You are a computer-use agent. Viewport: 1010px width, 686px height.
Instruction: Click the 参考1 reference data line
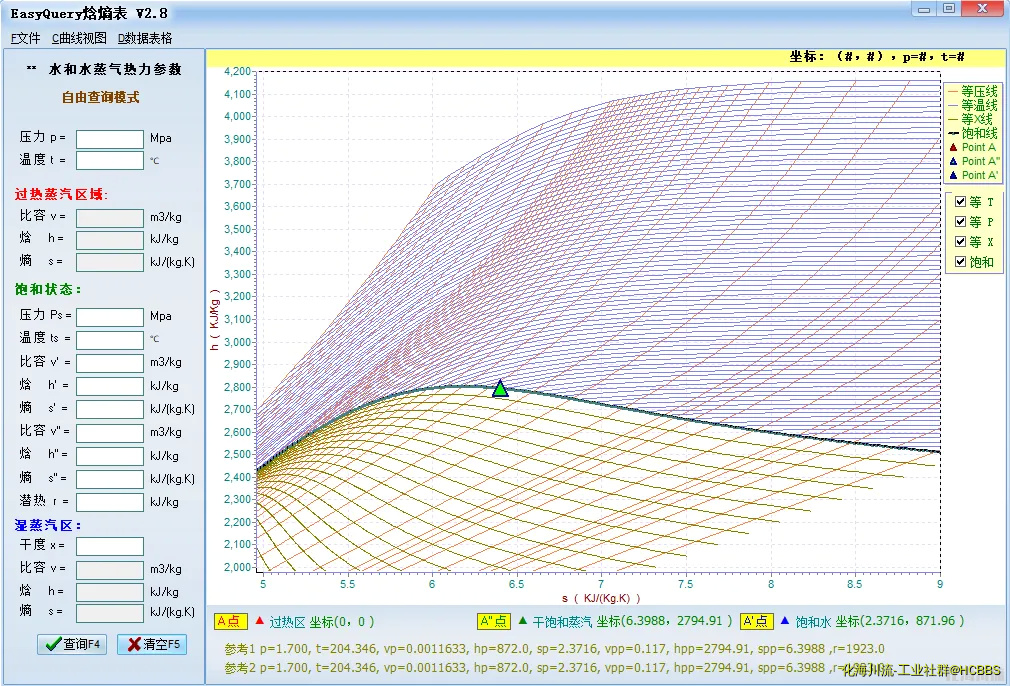coord(555,649)
